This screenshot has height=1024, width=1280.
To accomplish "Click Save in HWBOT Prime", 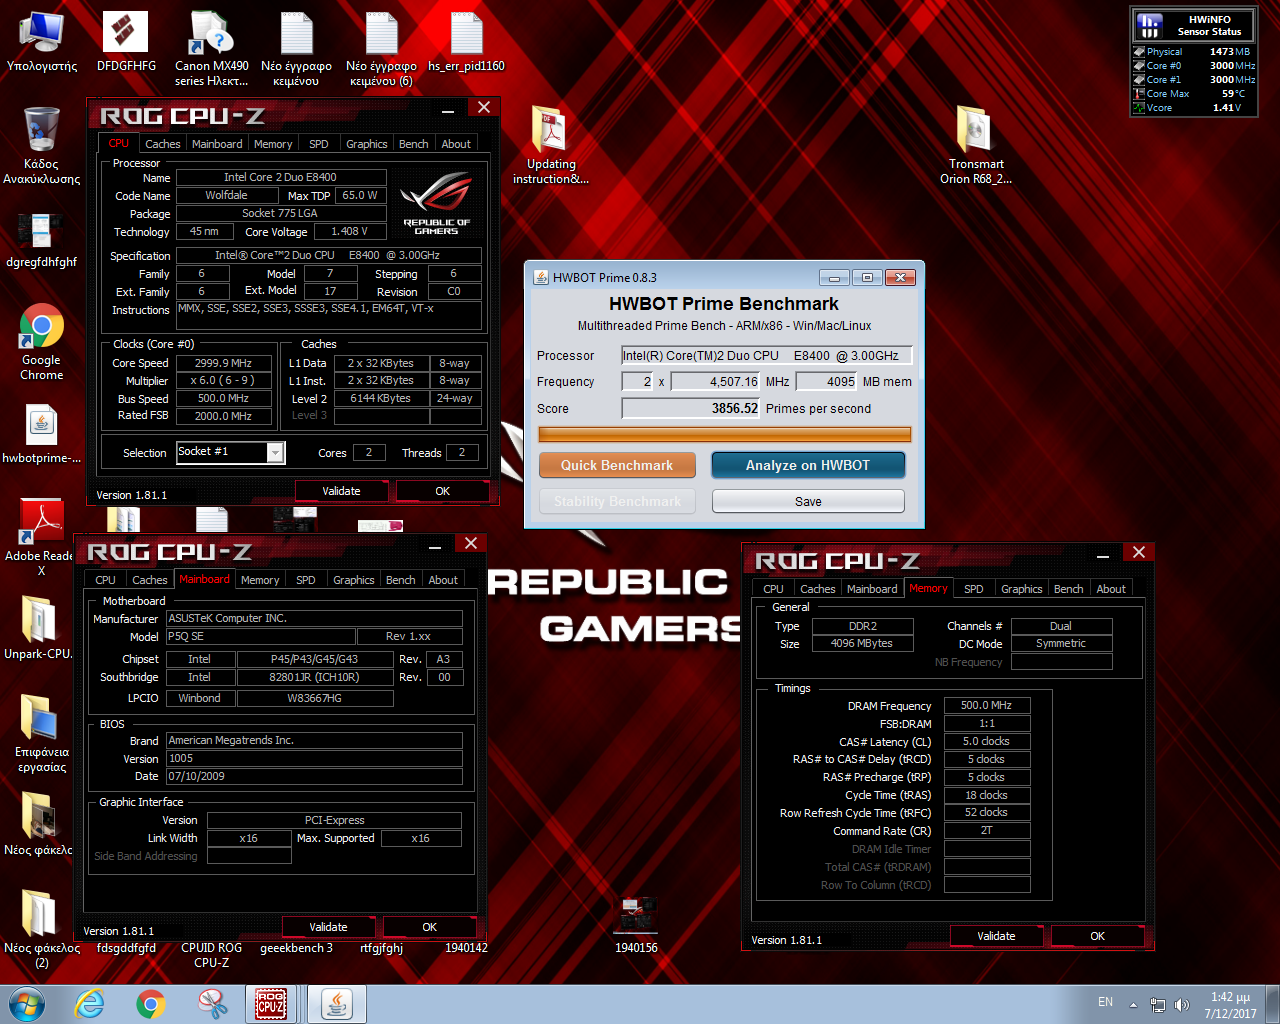I will coord(808,501).
